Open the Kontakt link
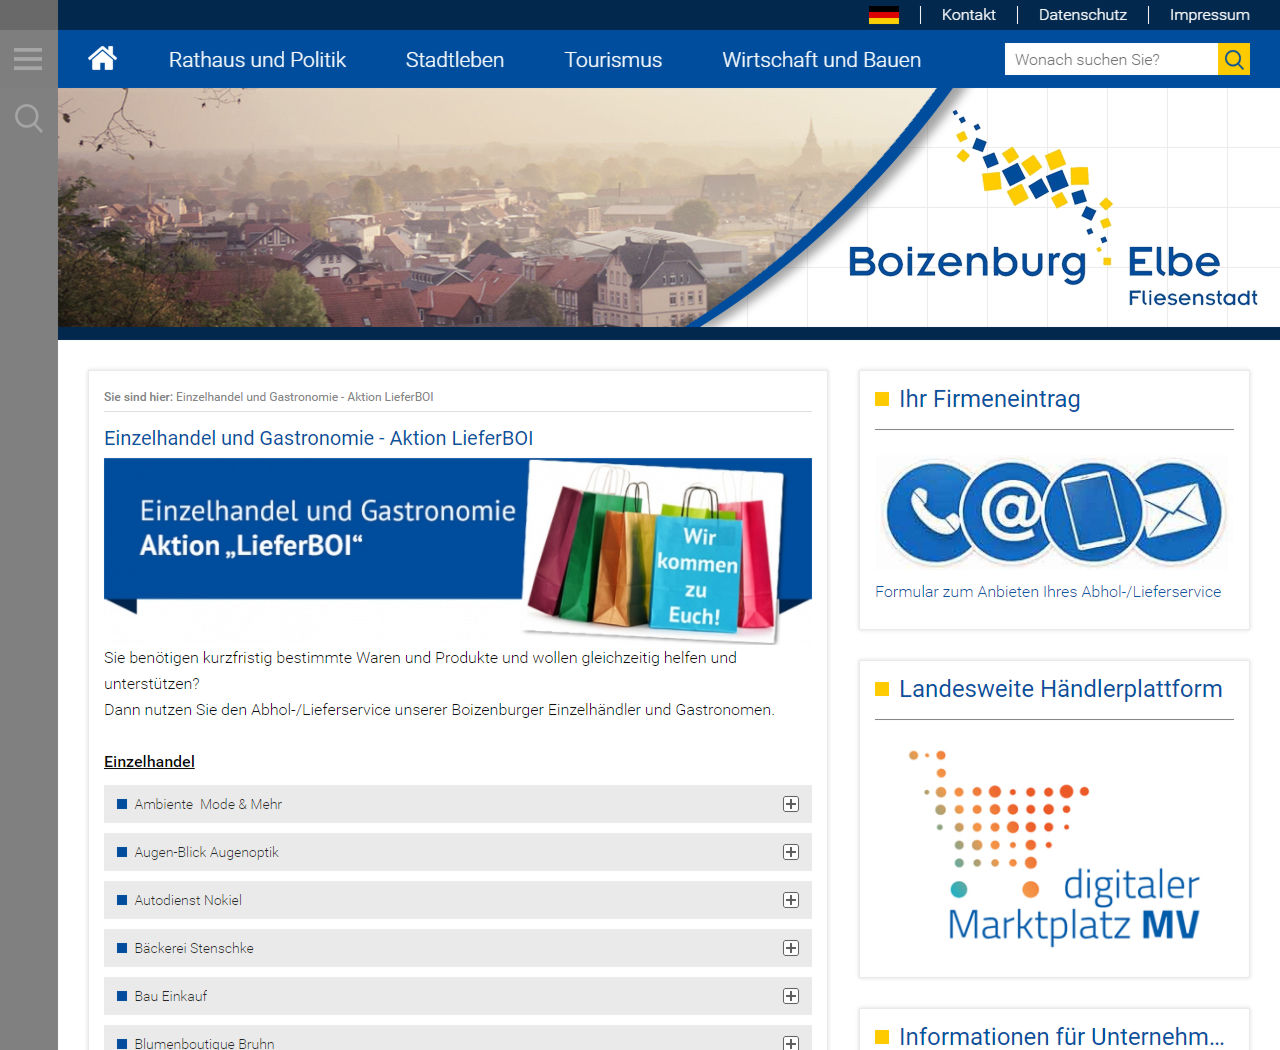Viewport: 1280px width, 1050px height. tap(969, 15)
